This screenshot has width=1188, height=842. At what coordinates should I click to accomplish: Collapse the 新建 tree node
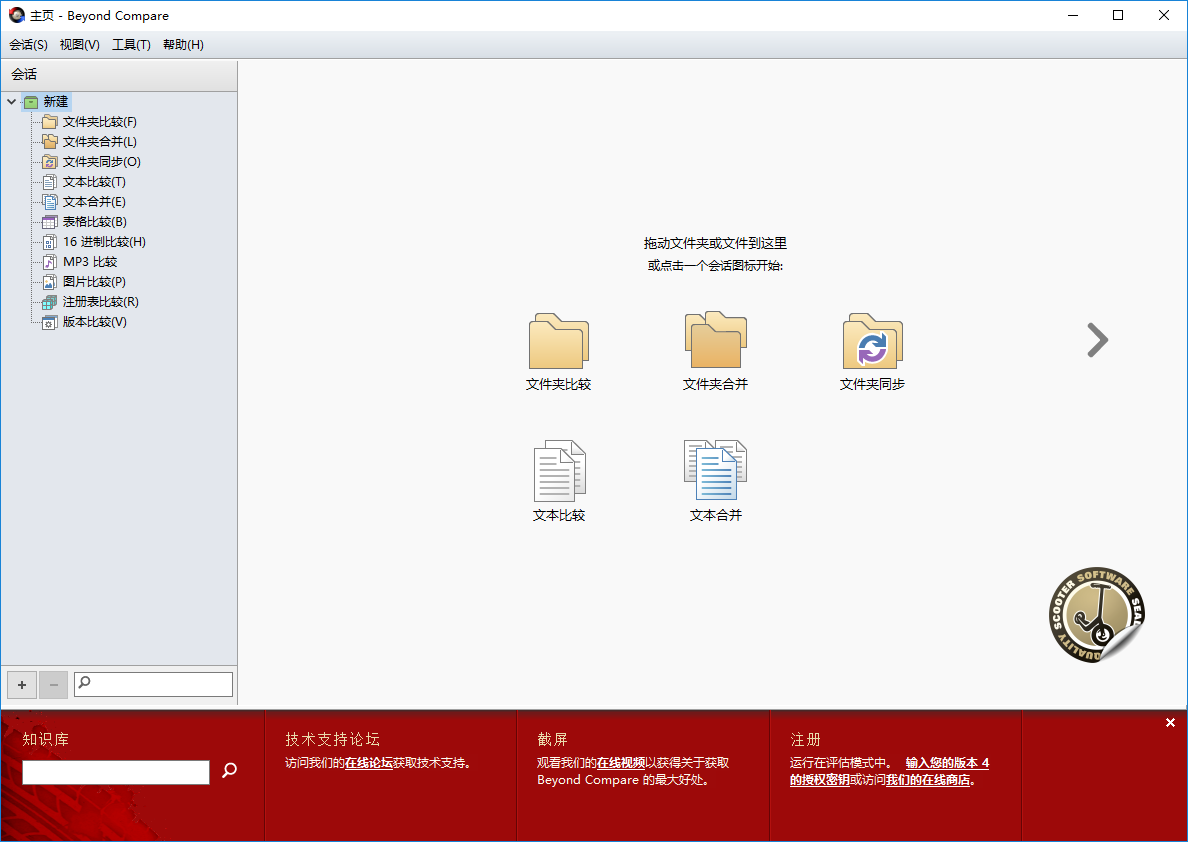tap(12, 102)
